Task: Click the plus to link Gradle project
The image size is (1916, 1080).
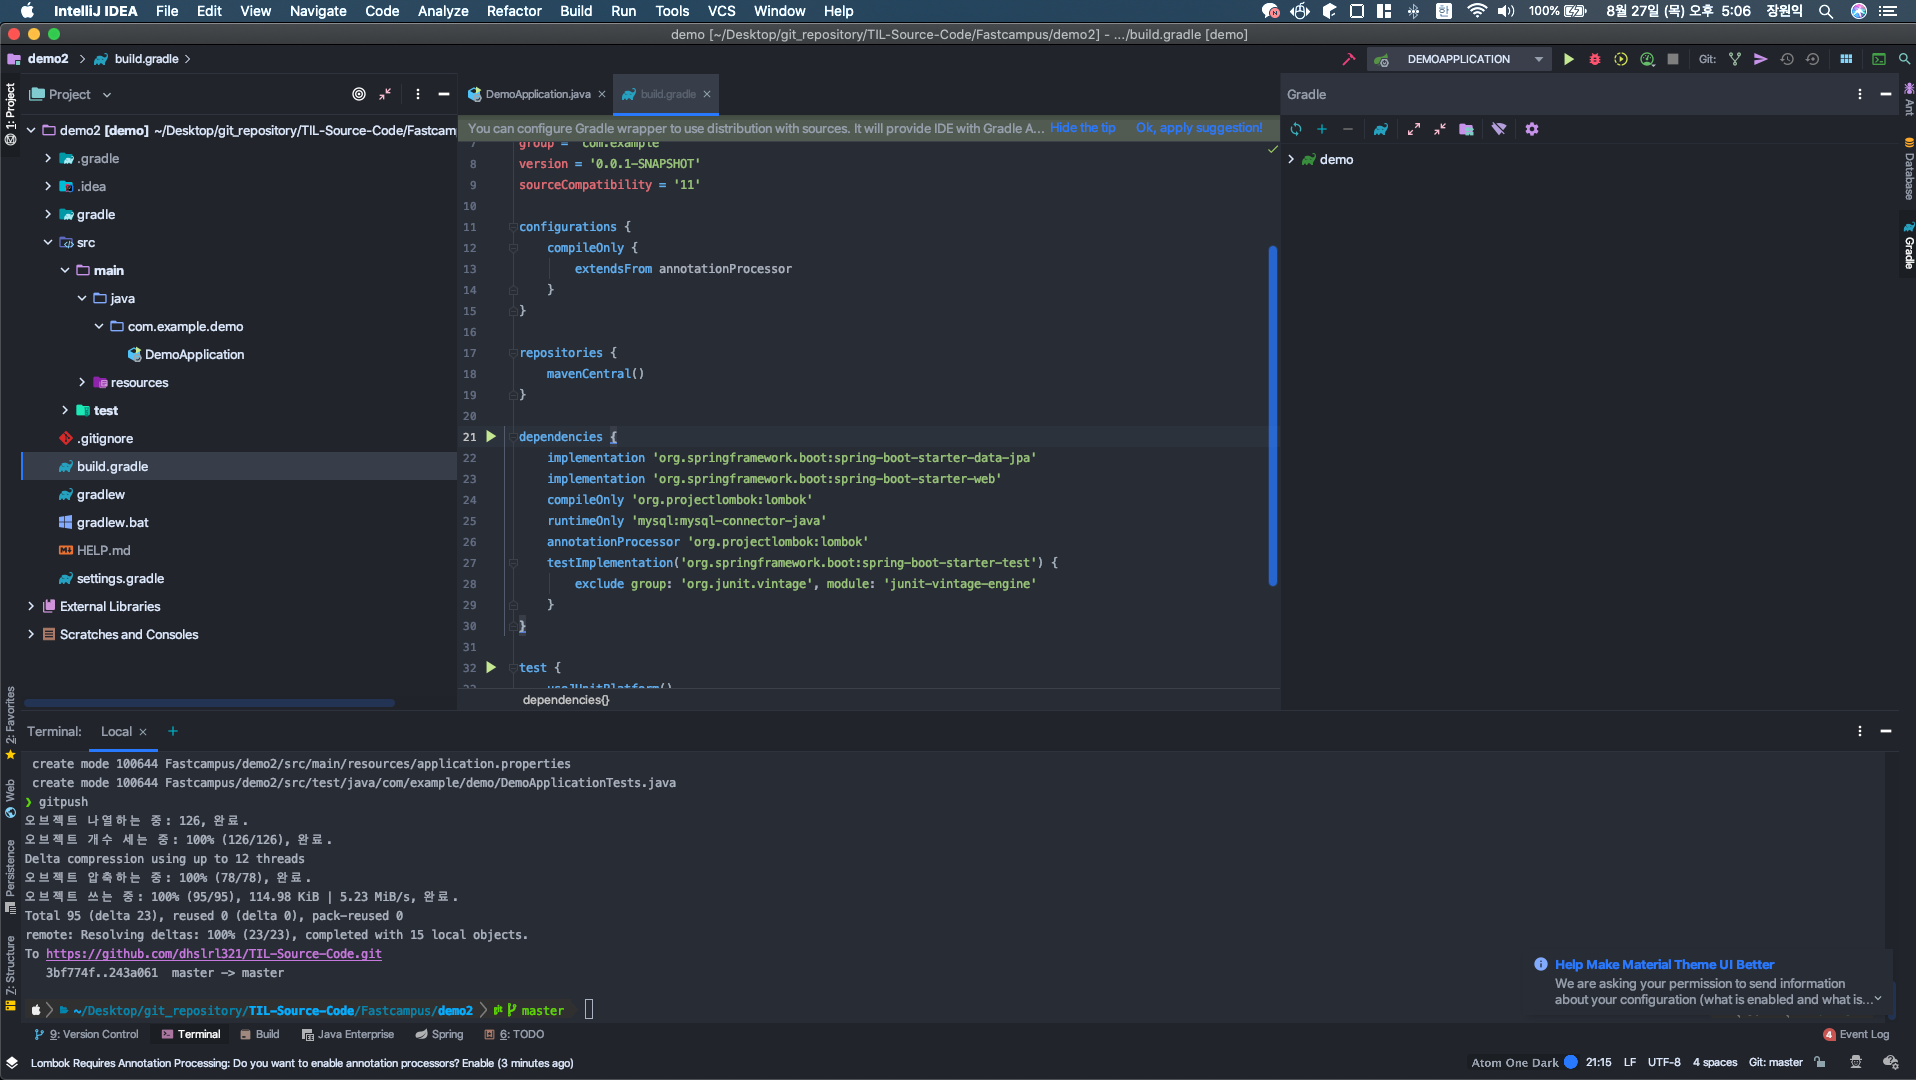Action: click(x=1322, y=129)
